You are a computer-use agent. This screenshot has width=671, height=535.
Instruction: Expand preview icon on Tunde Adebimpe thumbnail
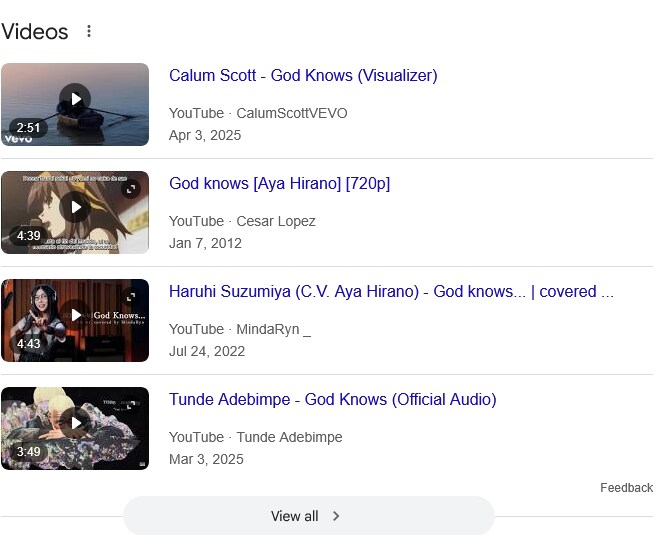click(131, 404)
